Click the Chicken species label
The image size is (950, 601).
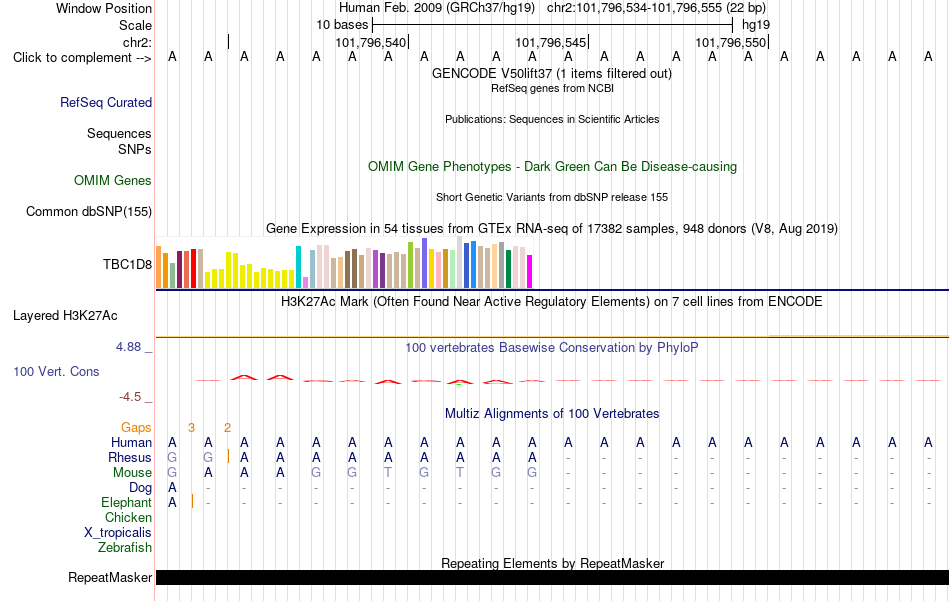click(128, 517)
